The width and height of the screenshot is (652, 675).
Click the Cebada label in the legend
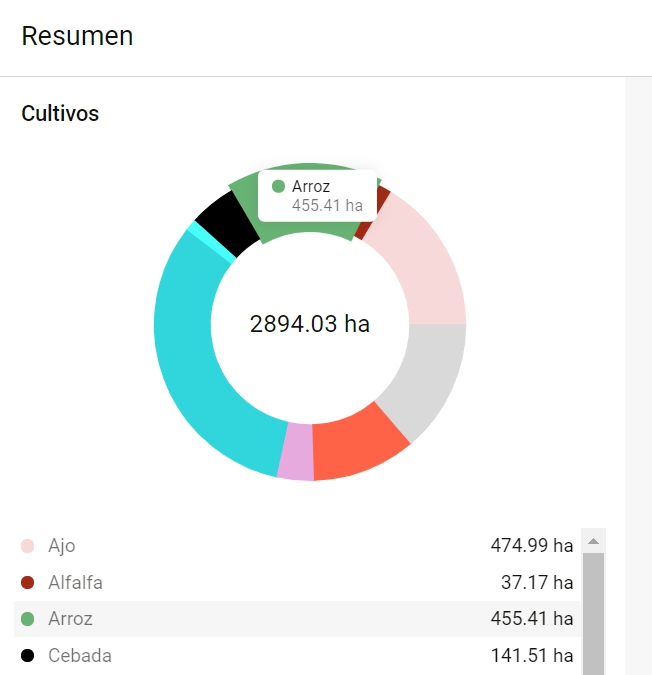80,656
